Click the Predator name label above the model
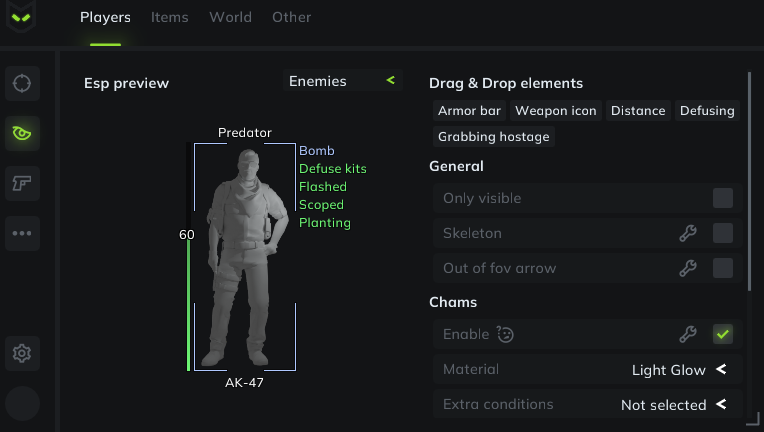 [245, 132]
